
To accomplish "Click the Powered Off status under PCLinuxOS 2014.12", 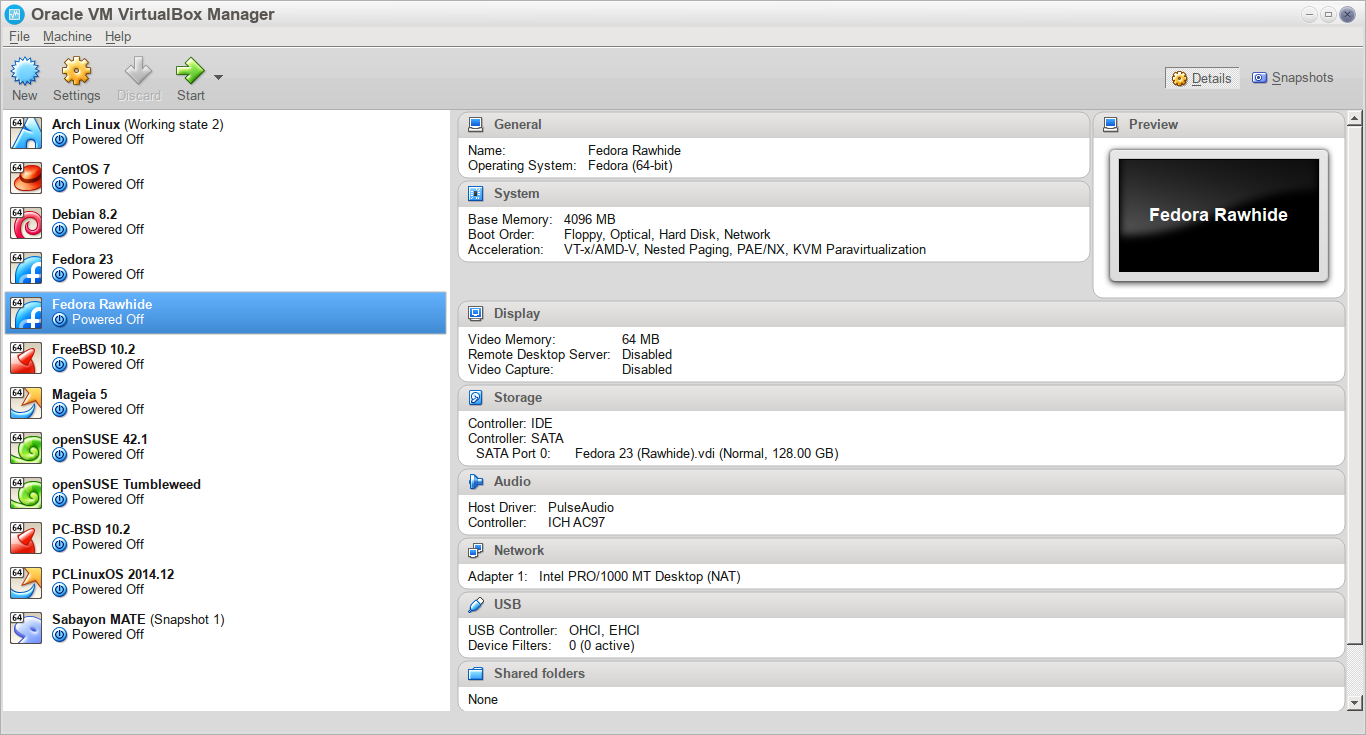I will click(x=108, y=590).
